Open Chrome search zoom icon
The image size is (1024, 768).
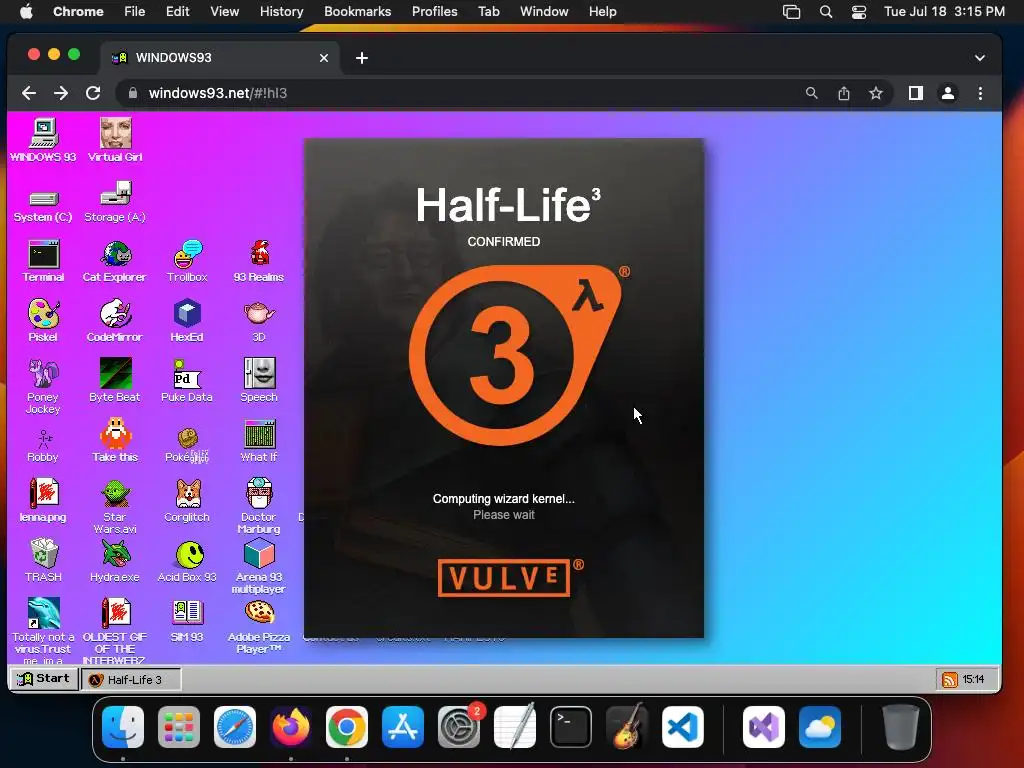(811, 93)
